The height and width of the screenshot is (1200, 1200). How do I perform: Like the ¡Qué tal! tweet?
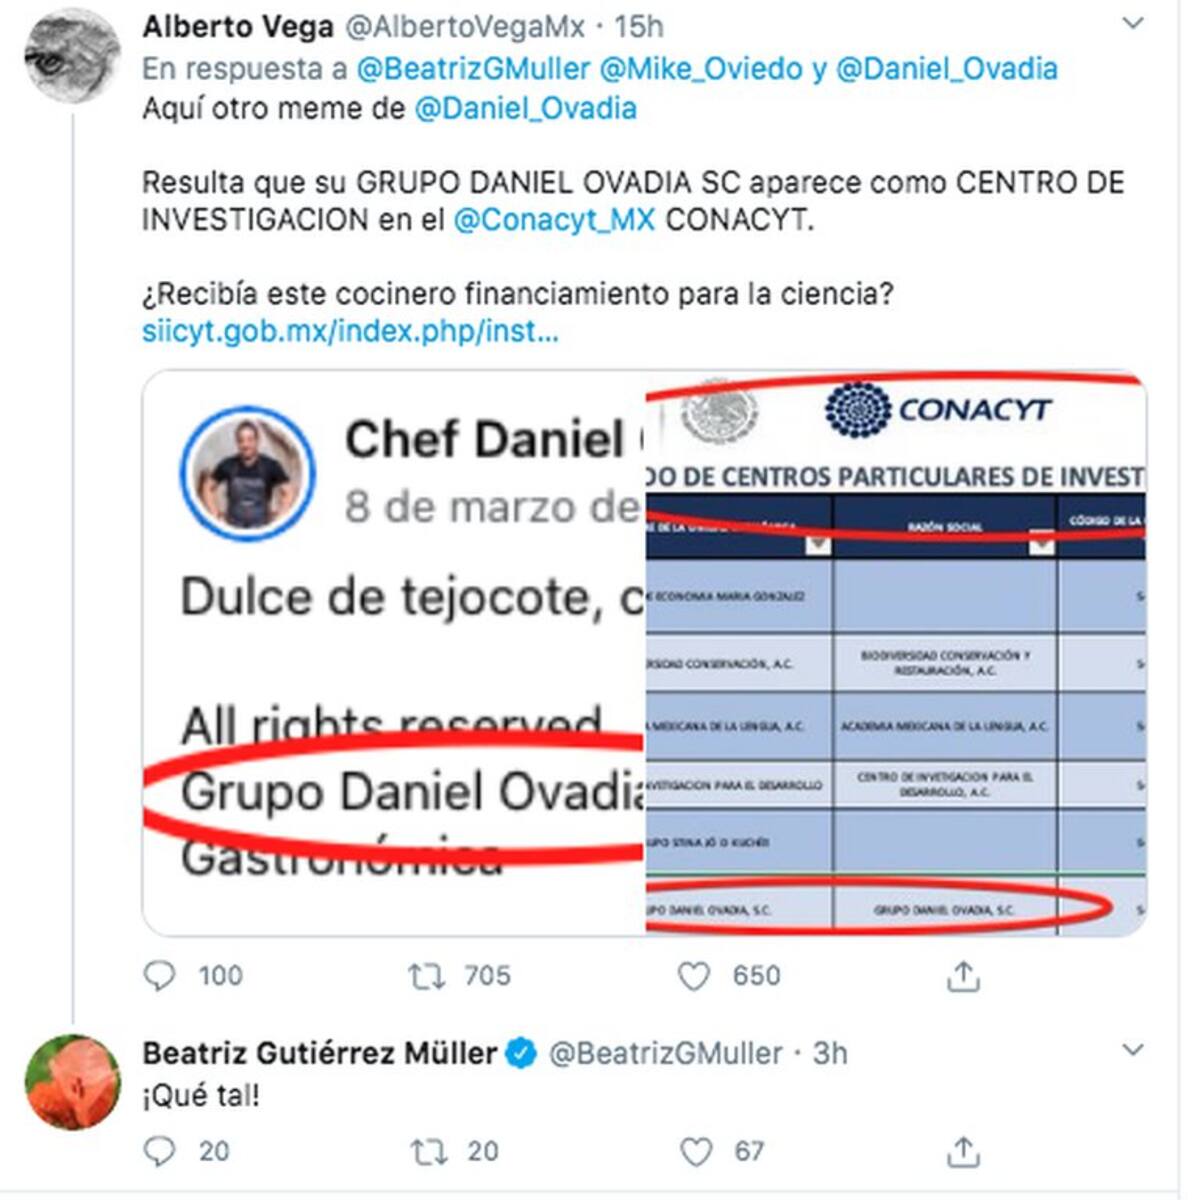click(696, 1152)
